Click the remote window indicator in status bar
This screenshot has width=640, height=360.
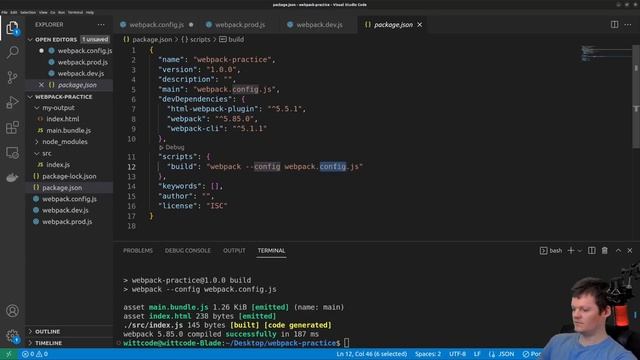point(9,354)
